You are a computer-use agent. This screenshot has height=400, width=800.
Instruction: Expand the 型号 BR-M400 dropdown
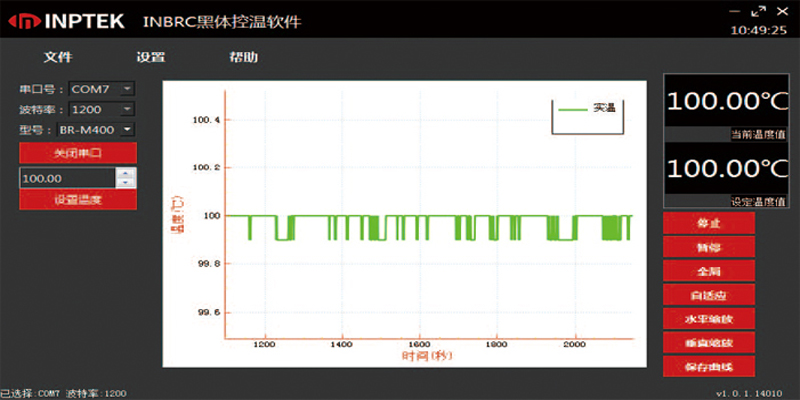127,130
